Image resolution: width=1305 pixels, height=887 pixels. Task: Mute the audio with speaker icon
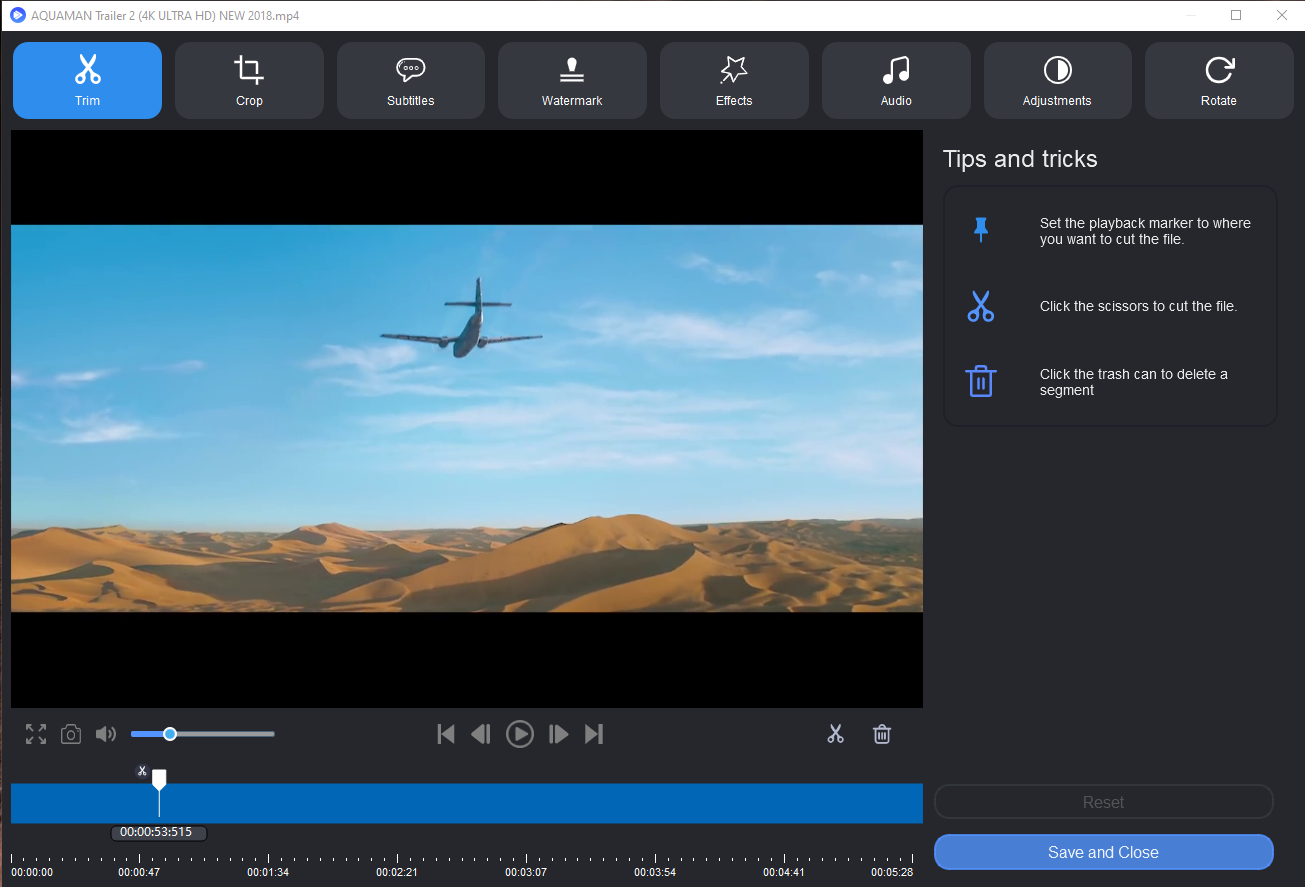click(106, 734)
